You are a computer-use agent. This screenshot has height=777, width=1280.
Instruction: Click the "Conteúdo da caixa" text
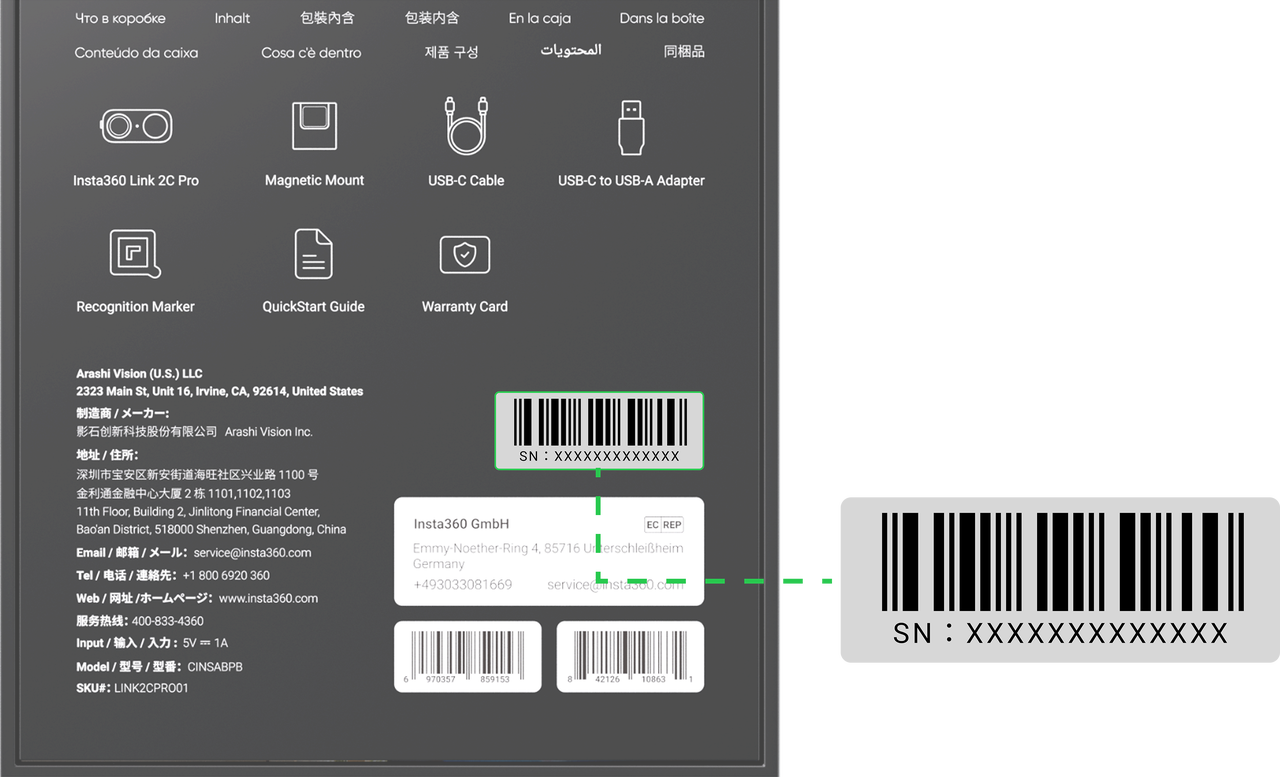coord(136,53)
